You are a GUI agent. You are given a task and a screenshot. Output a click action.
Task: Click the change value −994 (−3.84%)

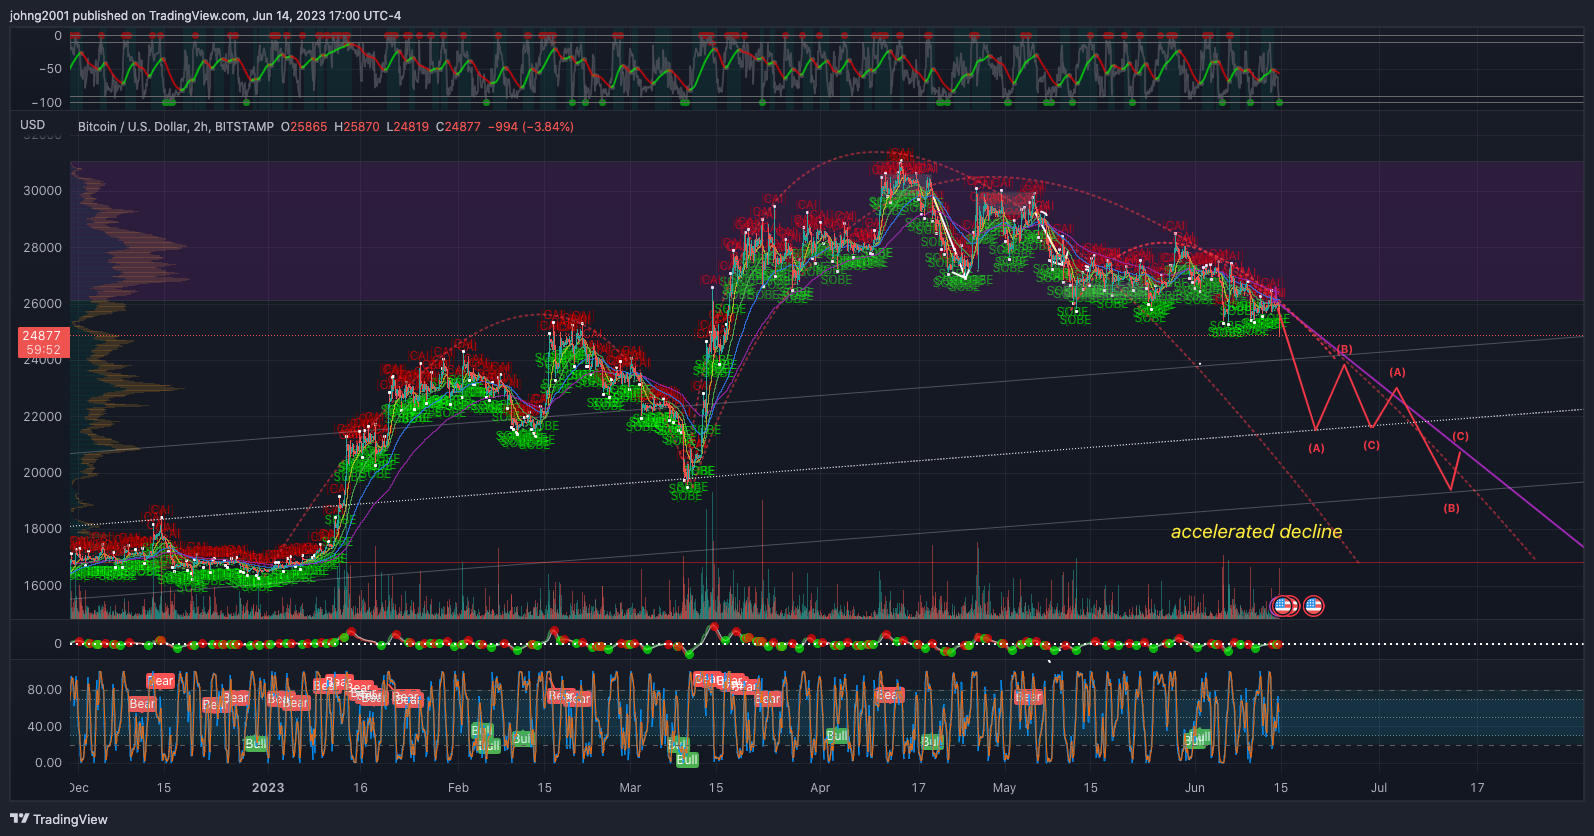tap(531, 127)
